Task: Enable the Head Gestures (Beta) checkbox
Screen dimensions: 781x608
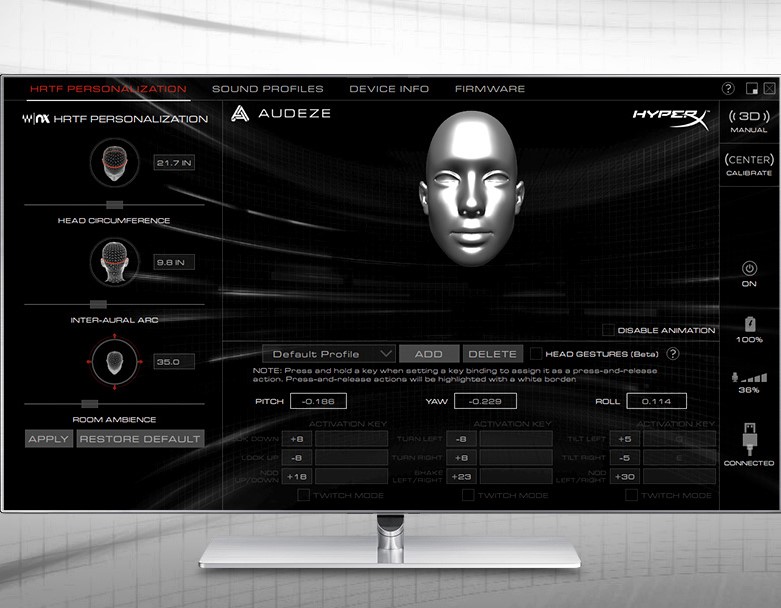Action: [x=536, y=354]
